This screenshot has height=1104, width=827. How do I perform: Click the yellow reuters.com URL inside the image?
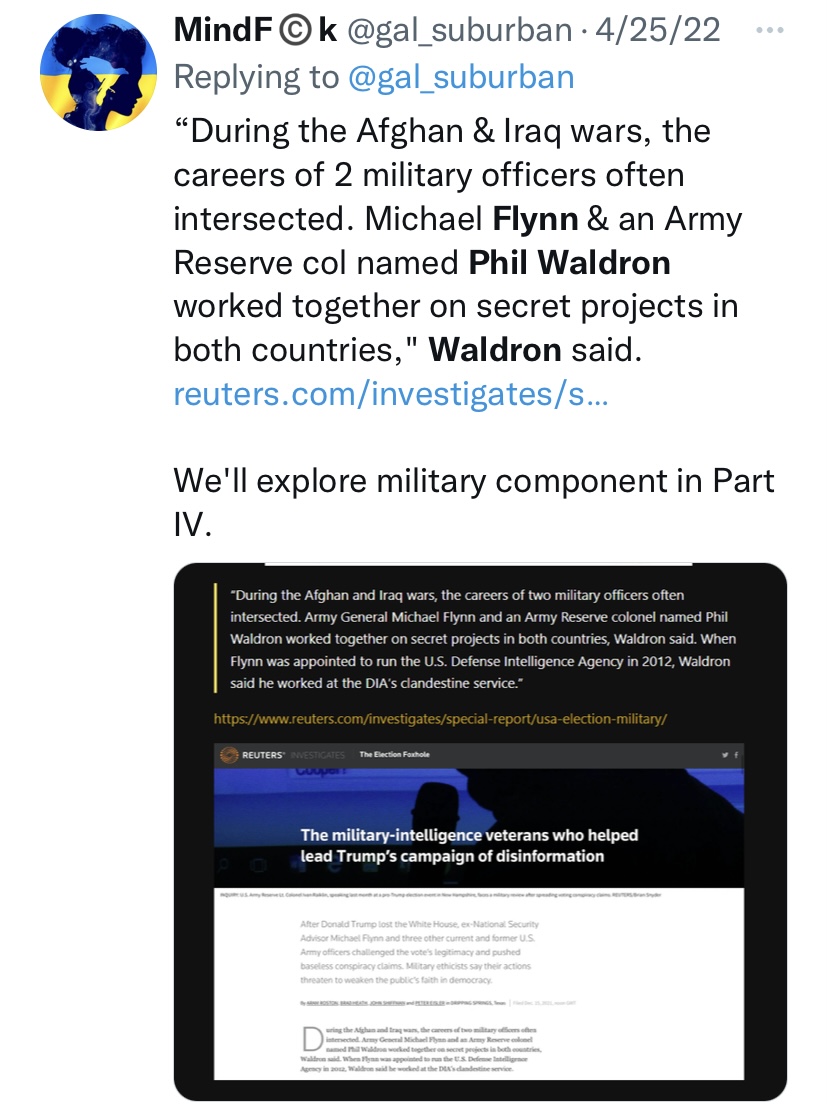point(440,719)
